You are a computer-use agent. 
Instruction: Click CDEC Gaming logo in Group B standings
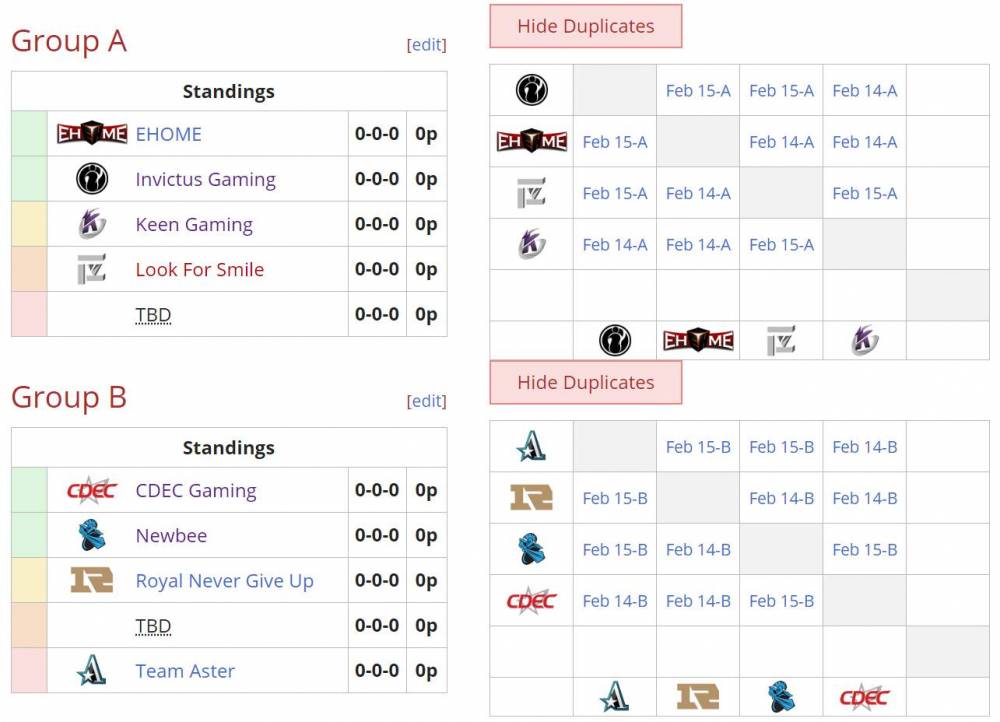(92, 490)
